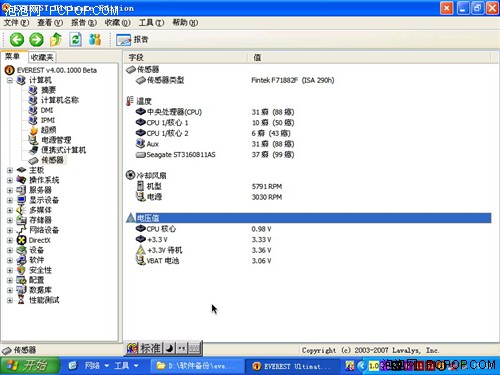Open the 开始 Start button
Screen dimensions: 500x375
pyautogui.click(x=29, y=366)
